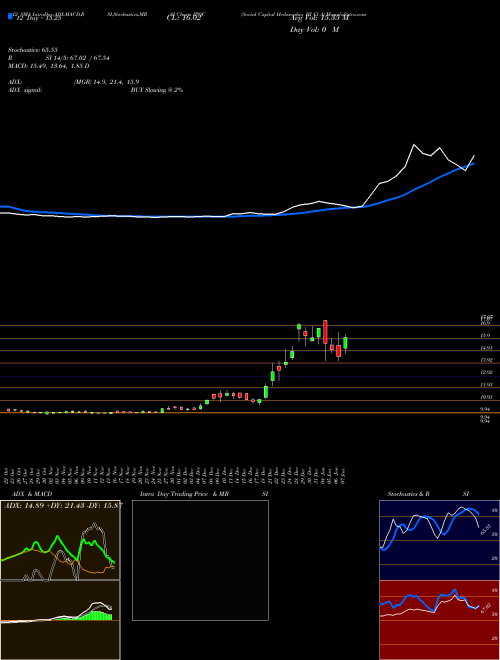
Task: Click the 'Intra Day Trading Price & MR' title
Action: (x=184, y=494)
